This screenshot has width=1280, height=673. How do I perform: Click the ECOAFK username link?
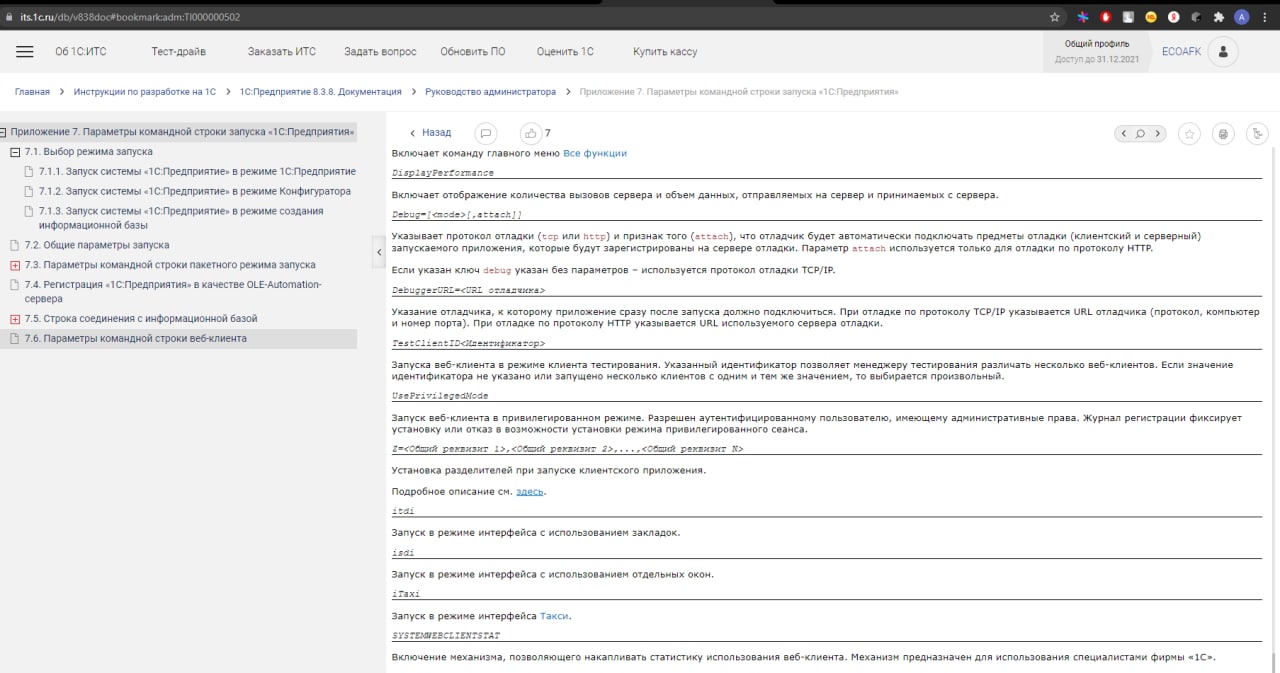pos(1181,52)
